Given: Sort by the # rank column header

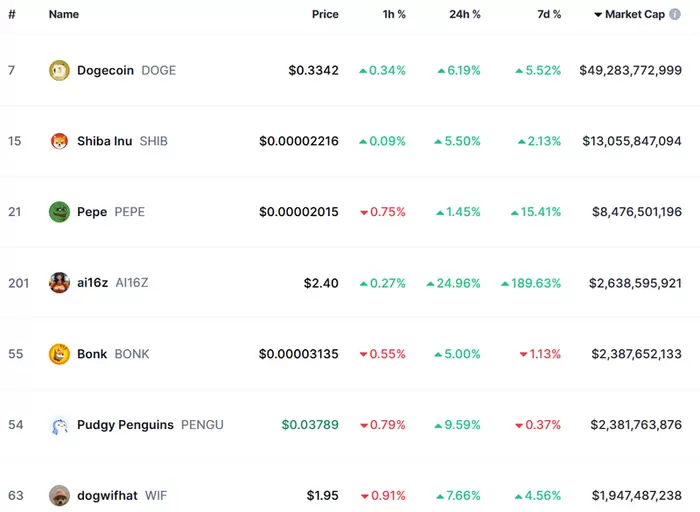Looking at the screenshot, I should click(12, 15).
